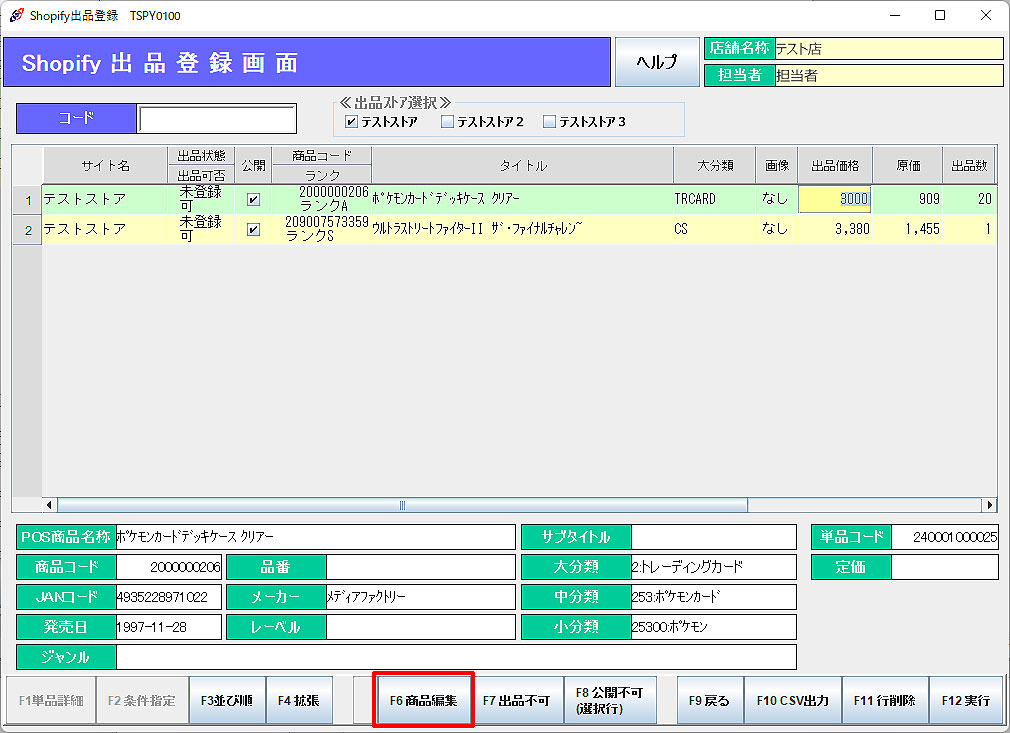Toggle 公開 checkbox in row 1
1010x733 pixels.
click(x=253, y=199)
